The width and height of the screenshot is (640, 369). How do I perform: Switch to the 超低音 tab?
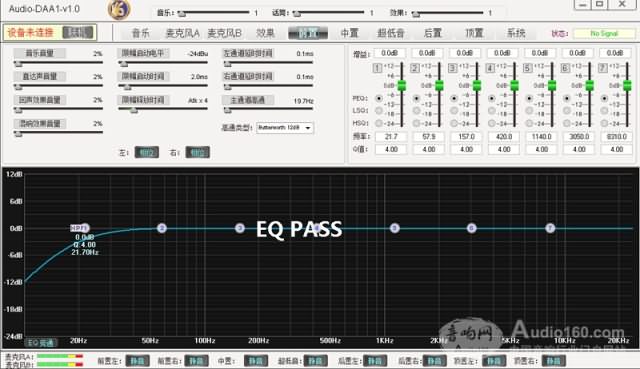[391, 33]
